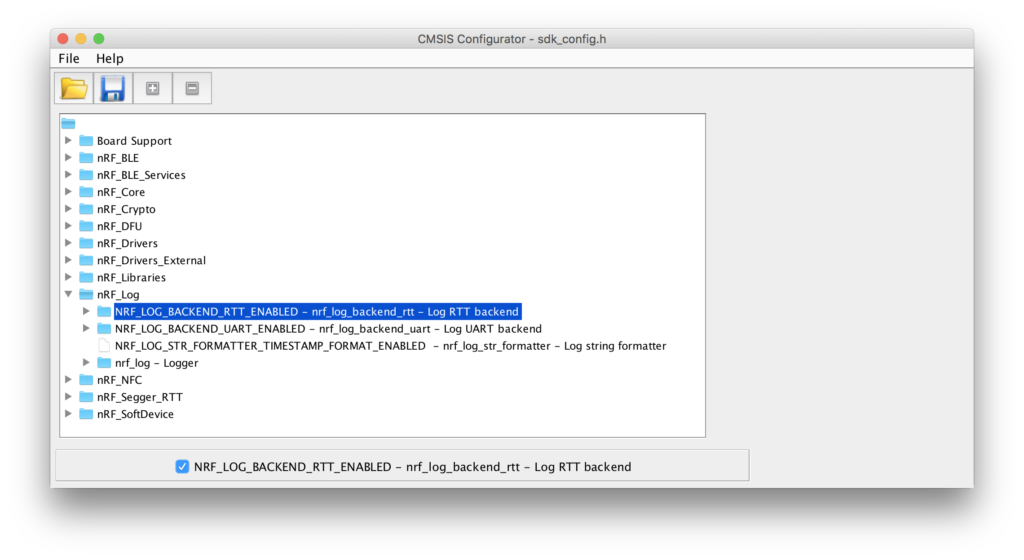Select nRF_BLE tree row text
This screenshot has height=560, width=1024.
(x=118, y=158)
